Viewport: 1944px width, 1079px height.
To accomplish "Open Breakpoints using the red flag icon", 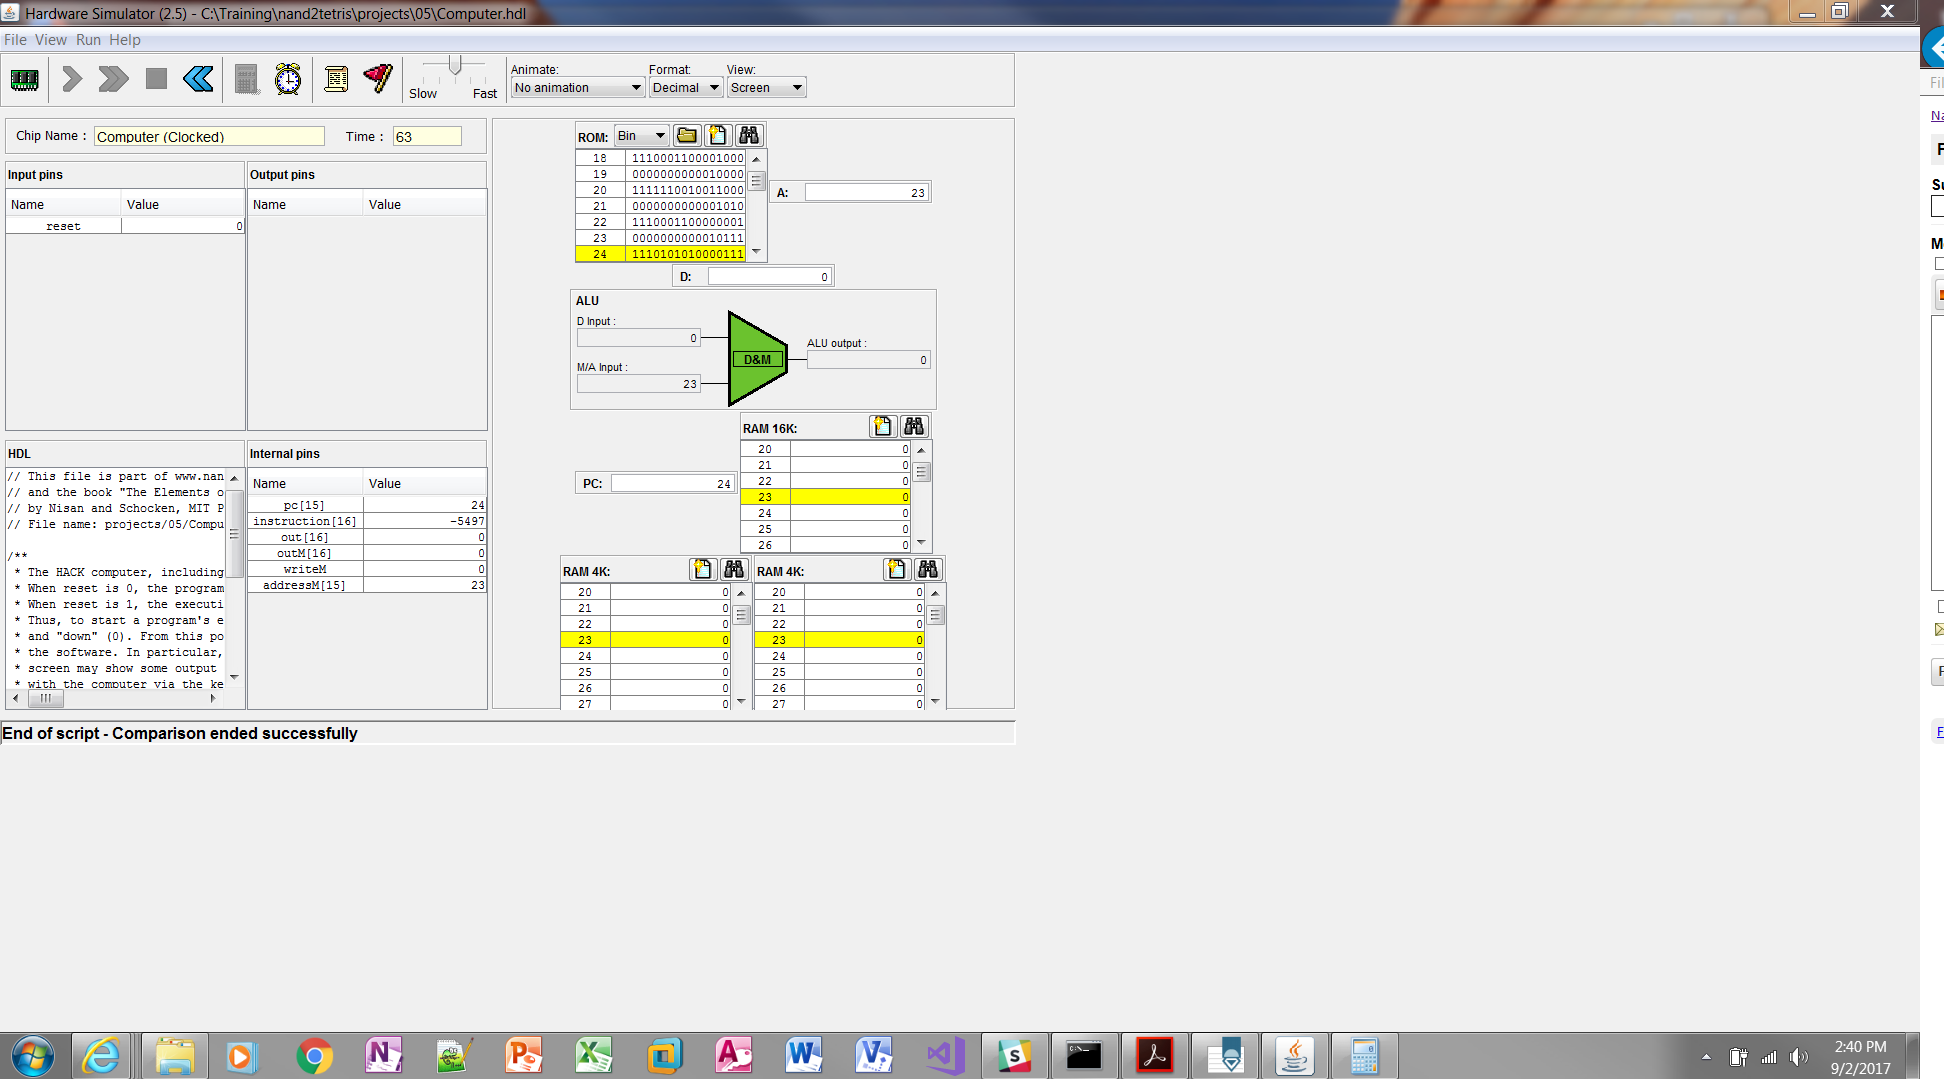I will (378, 79).
